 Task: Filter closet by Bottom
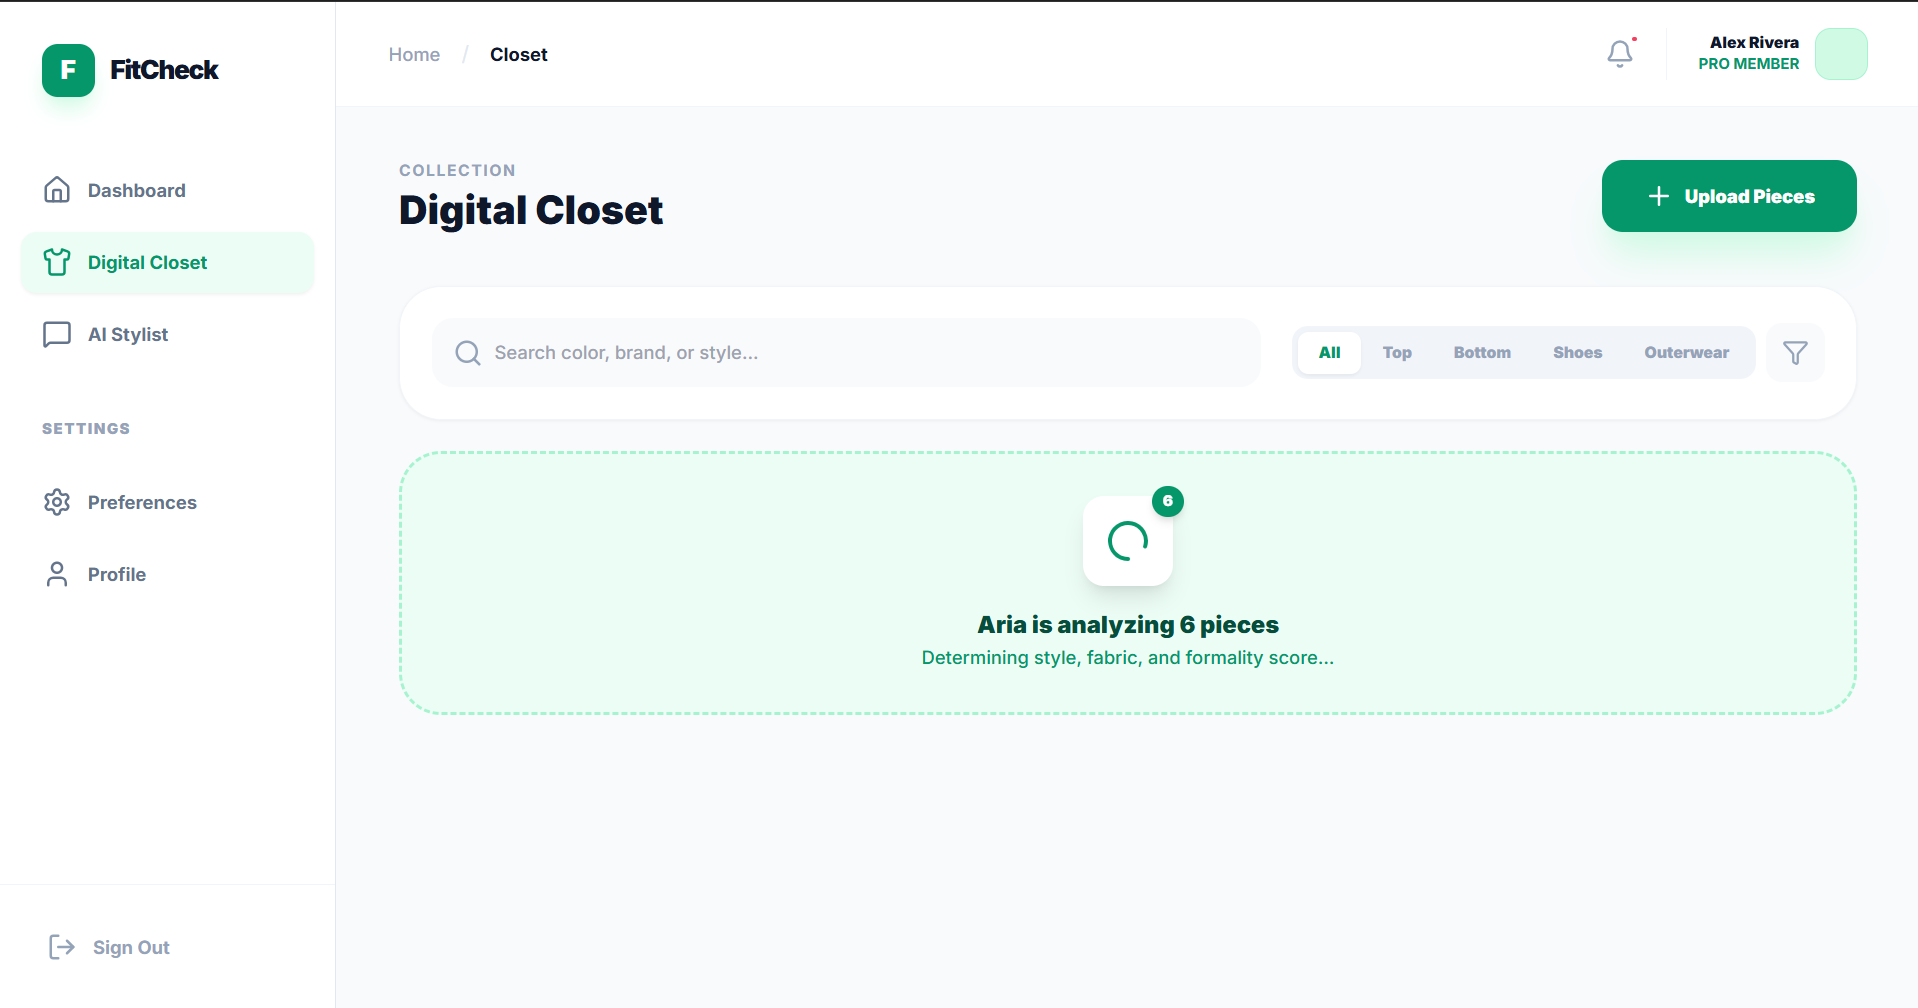(x=1482, y=353)
